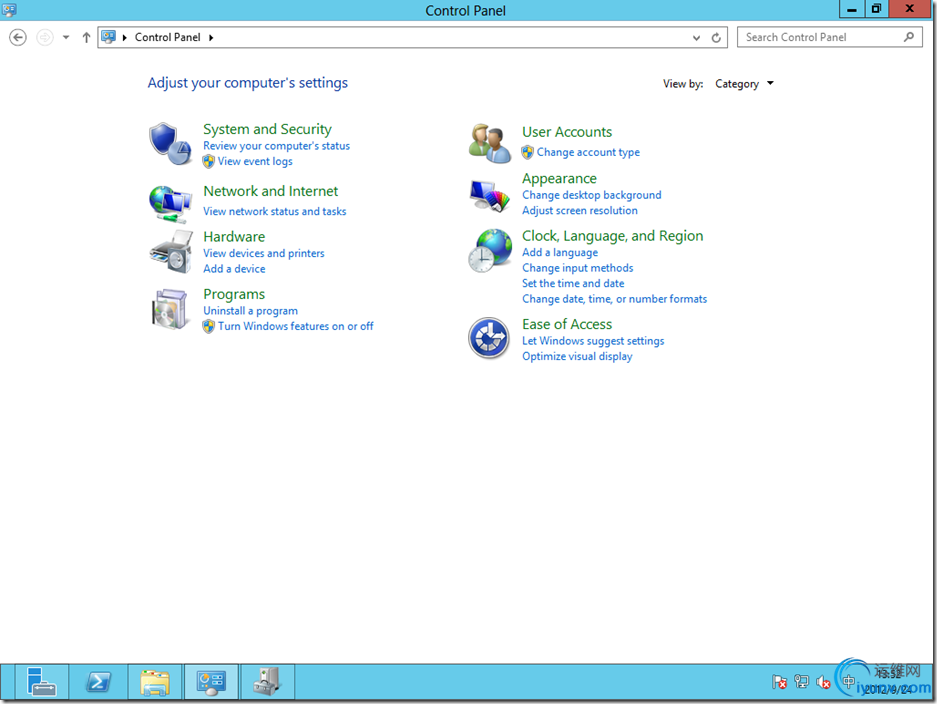This screenshot has height=704, width=937.
Task: Open File Explorer from the taskbar
Action: point(155,682)
